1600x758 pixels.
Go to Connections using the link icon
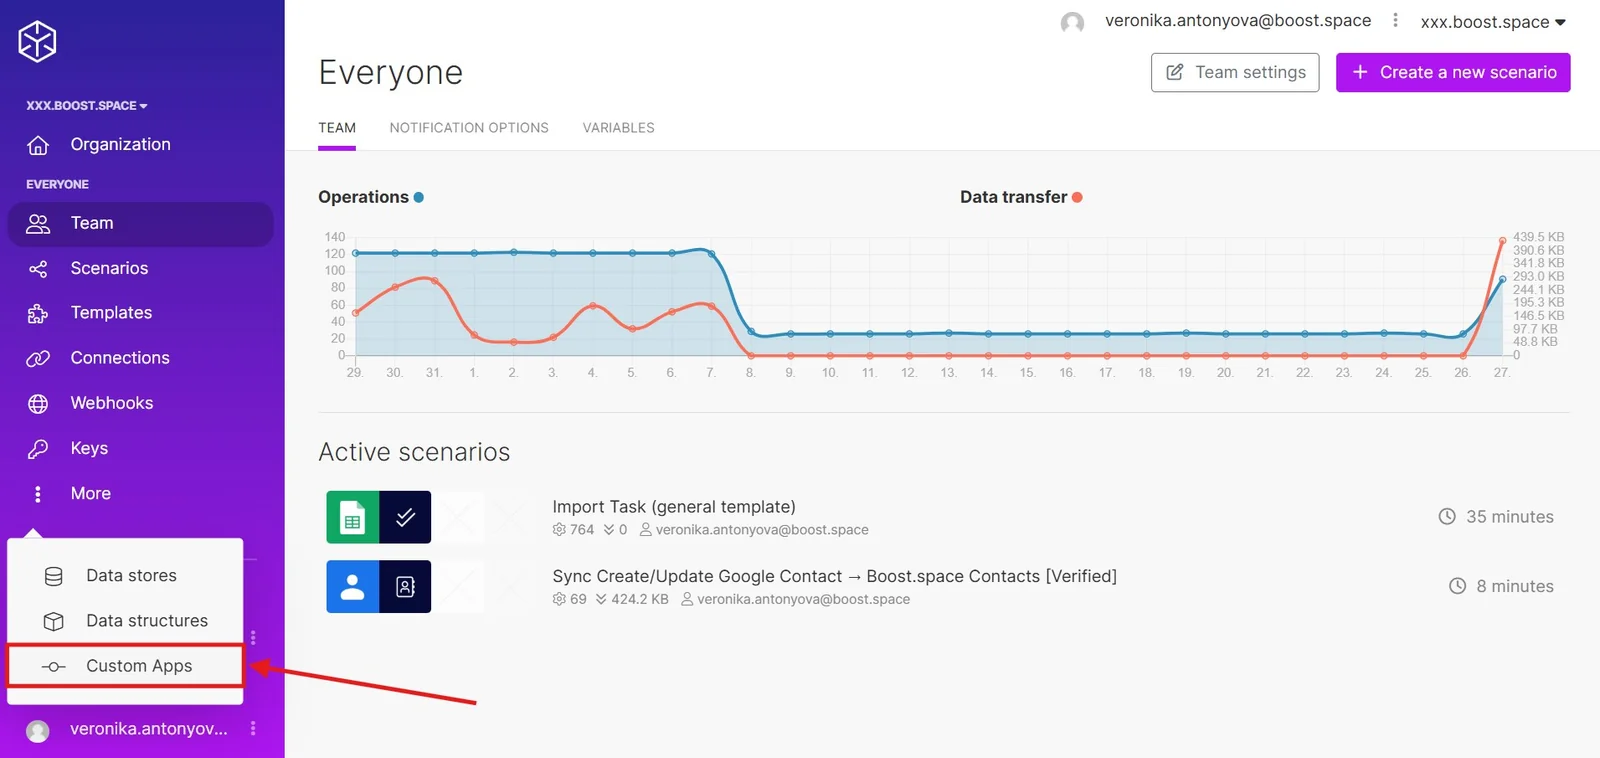(x=38, y=358)
